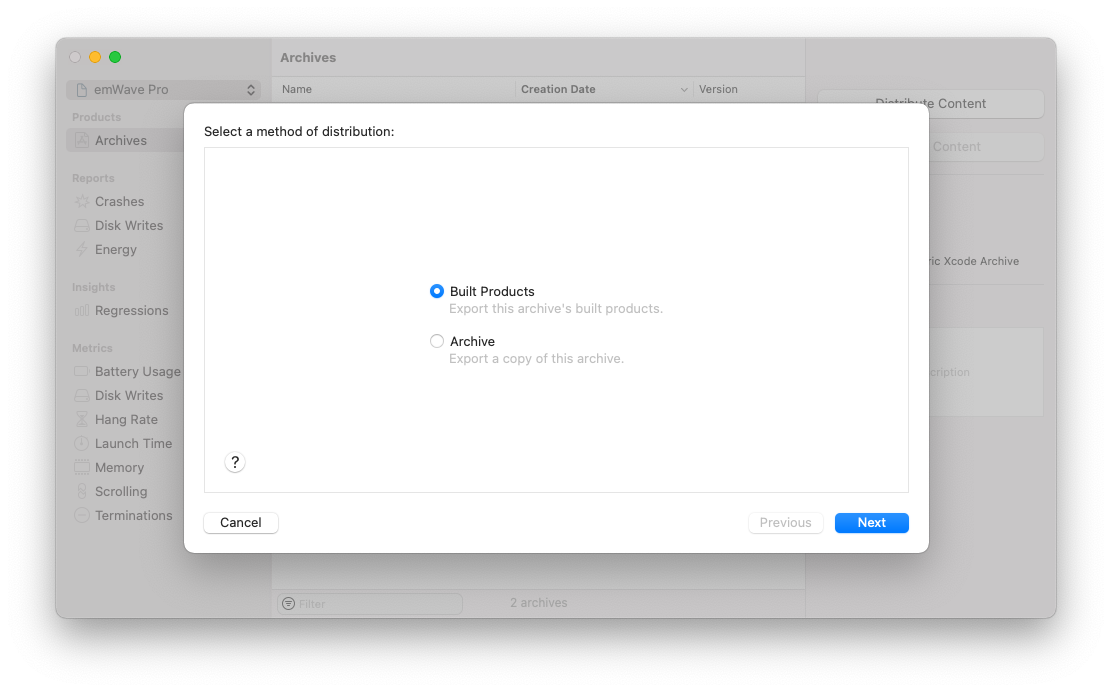This screenshot has height=692, width=1112.
Task: Click the Launch Time clock icon
Action: (x=82, y=444)
